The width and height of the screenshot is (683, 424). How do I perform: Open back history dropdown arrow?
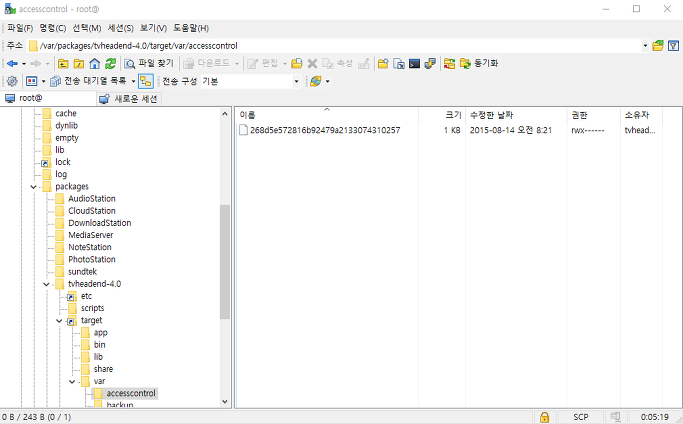point(24,64)
